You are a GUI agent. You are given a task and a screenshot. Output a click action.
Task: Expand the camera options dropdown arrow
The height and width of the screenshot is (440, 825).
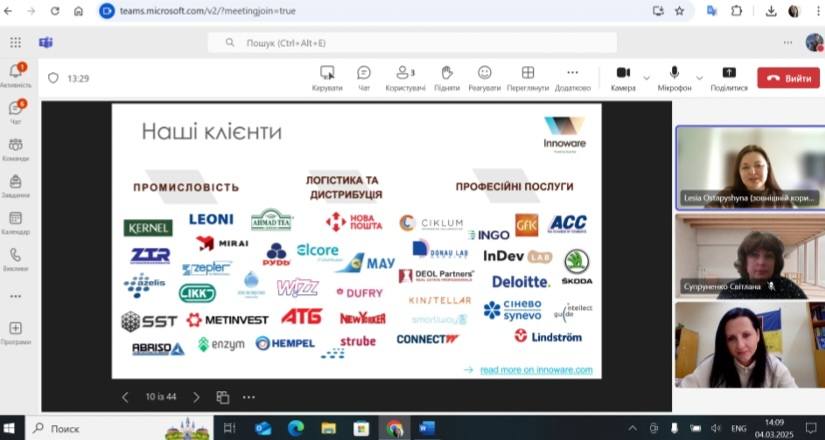(646, 77)
